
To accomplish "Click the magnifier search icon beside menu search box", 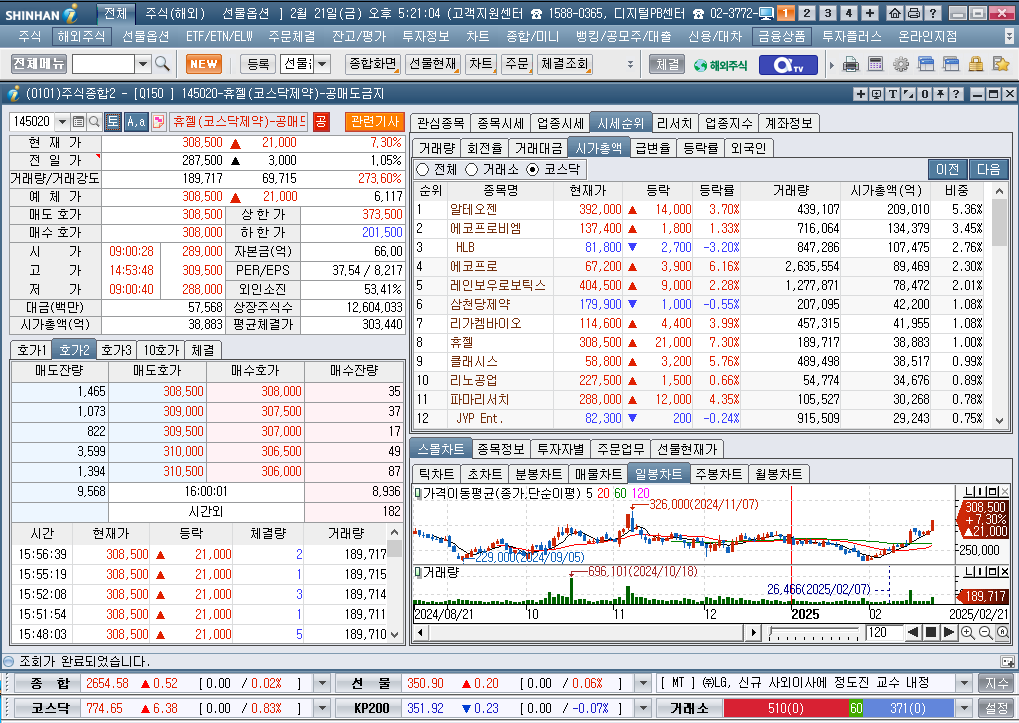I will pos(162,64).
